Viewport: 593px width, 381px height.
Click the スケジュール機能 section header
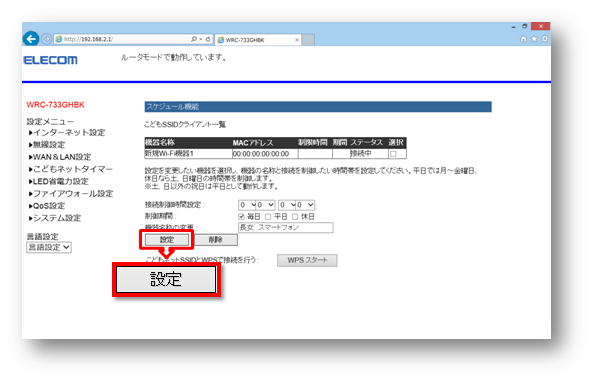(318, 107)
